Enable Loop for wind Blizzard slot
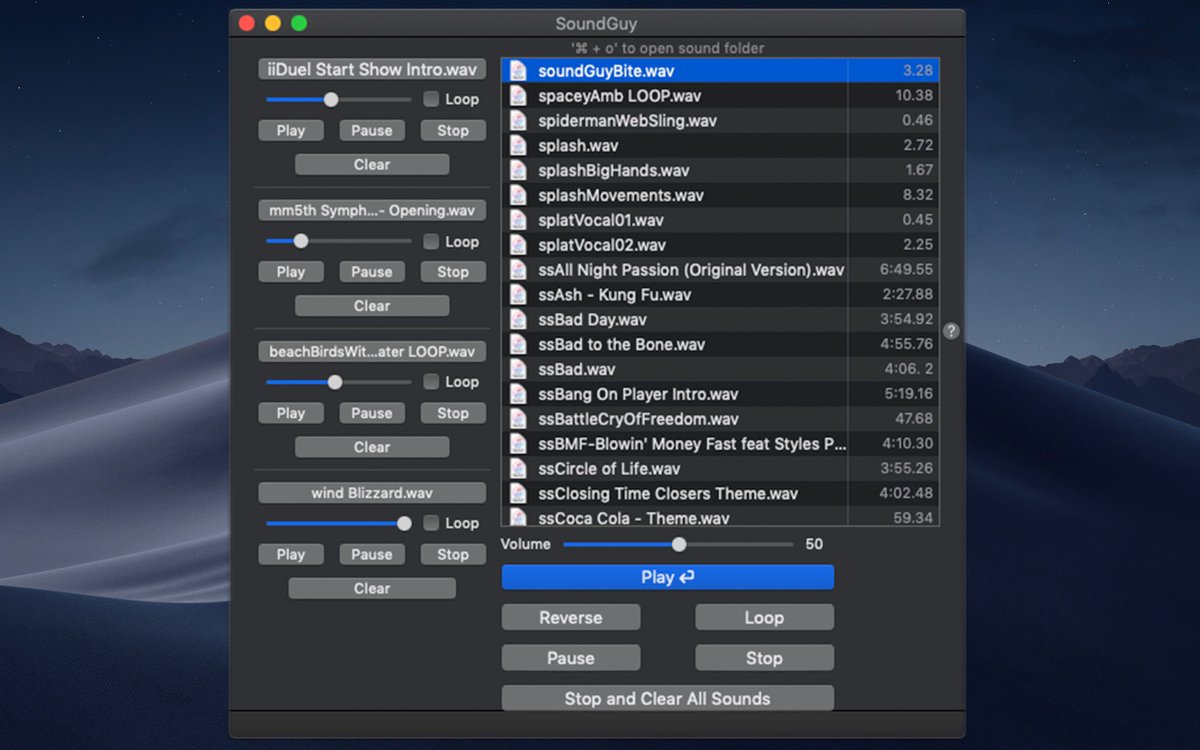1200x750 pixels. click(x=431, y=523)
